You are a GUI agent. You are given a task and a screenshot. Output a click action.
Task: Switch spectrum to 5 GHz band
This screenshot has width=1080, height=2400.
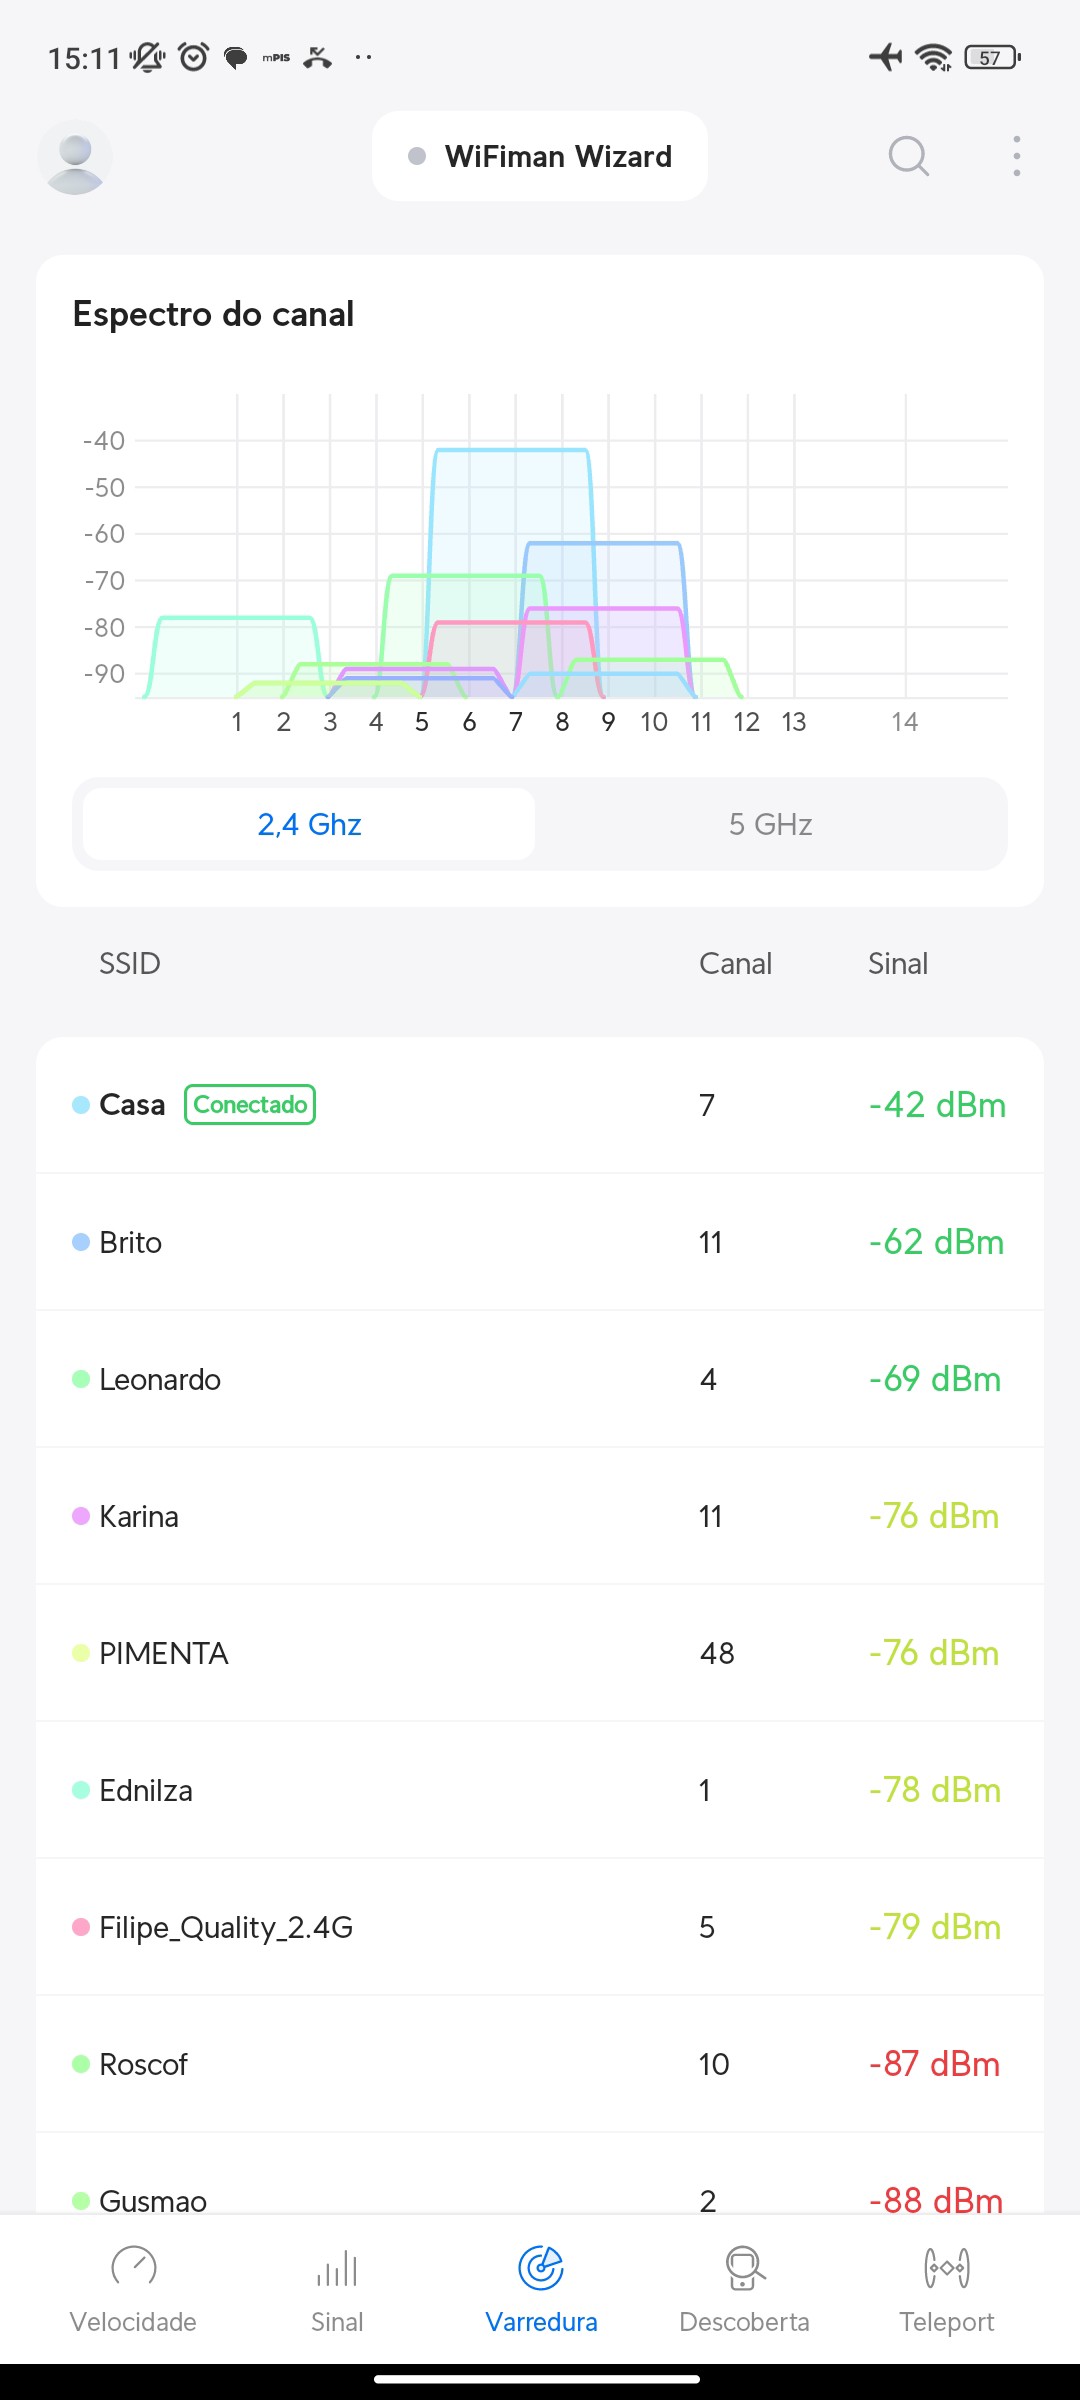[x=770, y=824]
